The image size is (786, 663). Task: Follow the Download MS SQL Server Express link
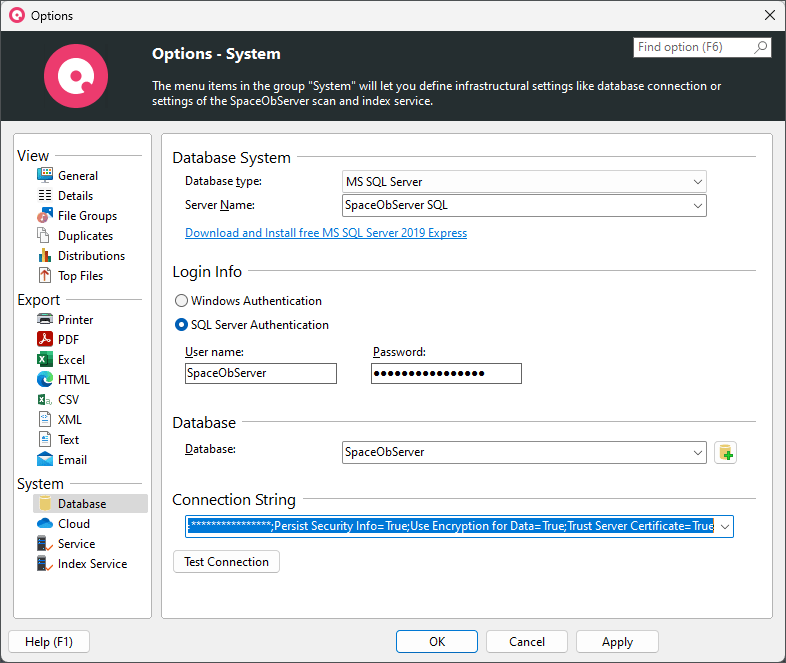[x=326, y=233]
